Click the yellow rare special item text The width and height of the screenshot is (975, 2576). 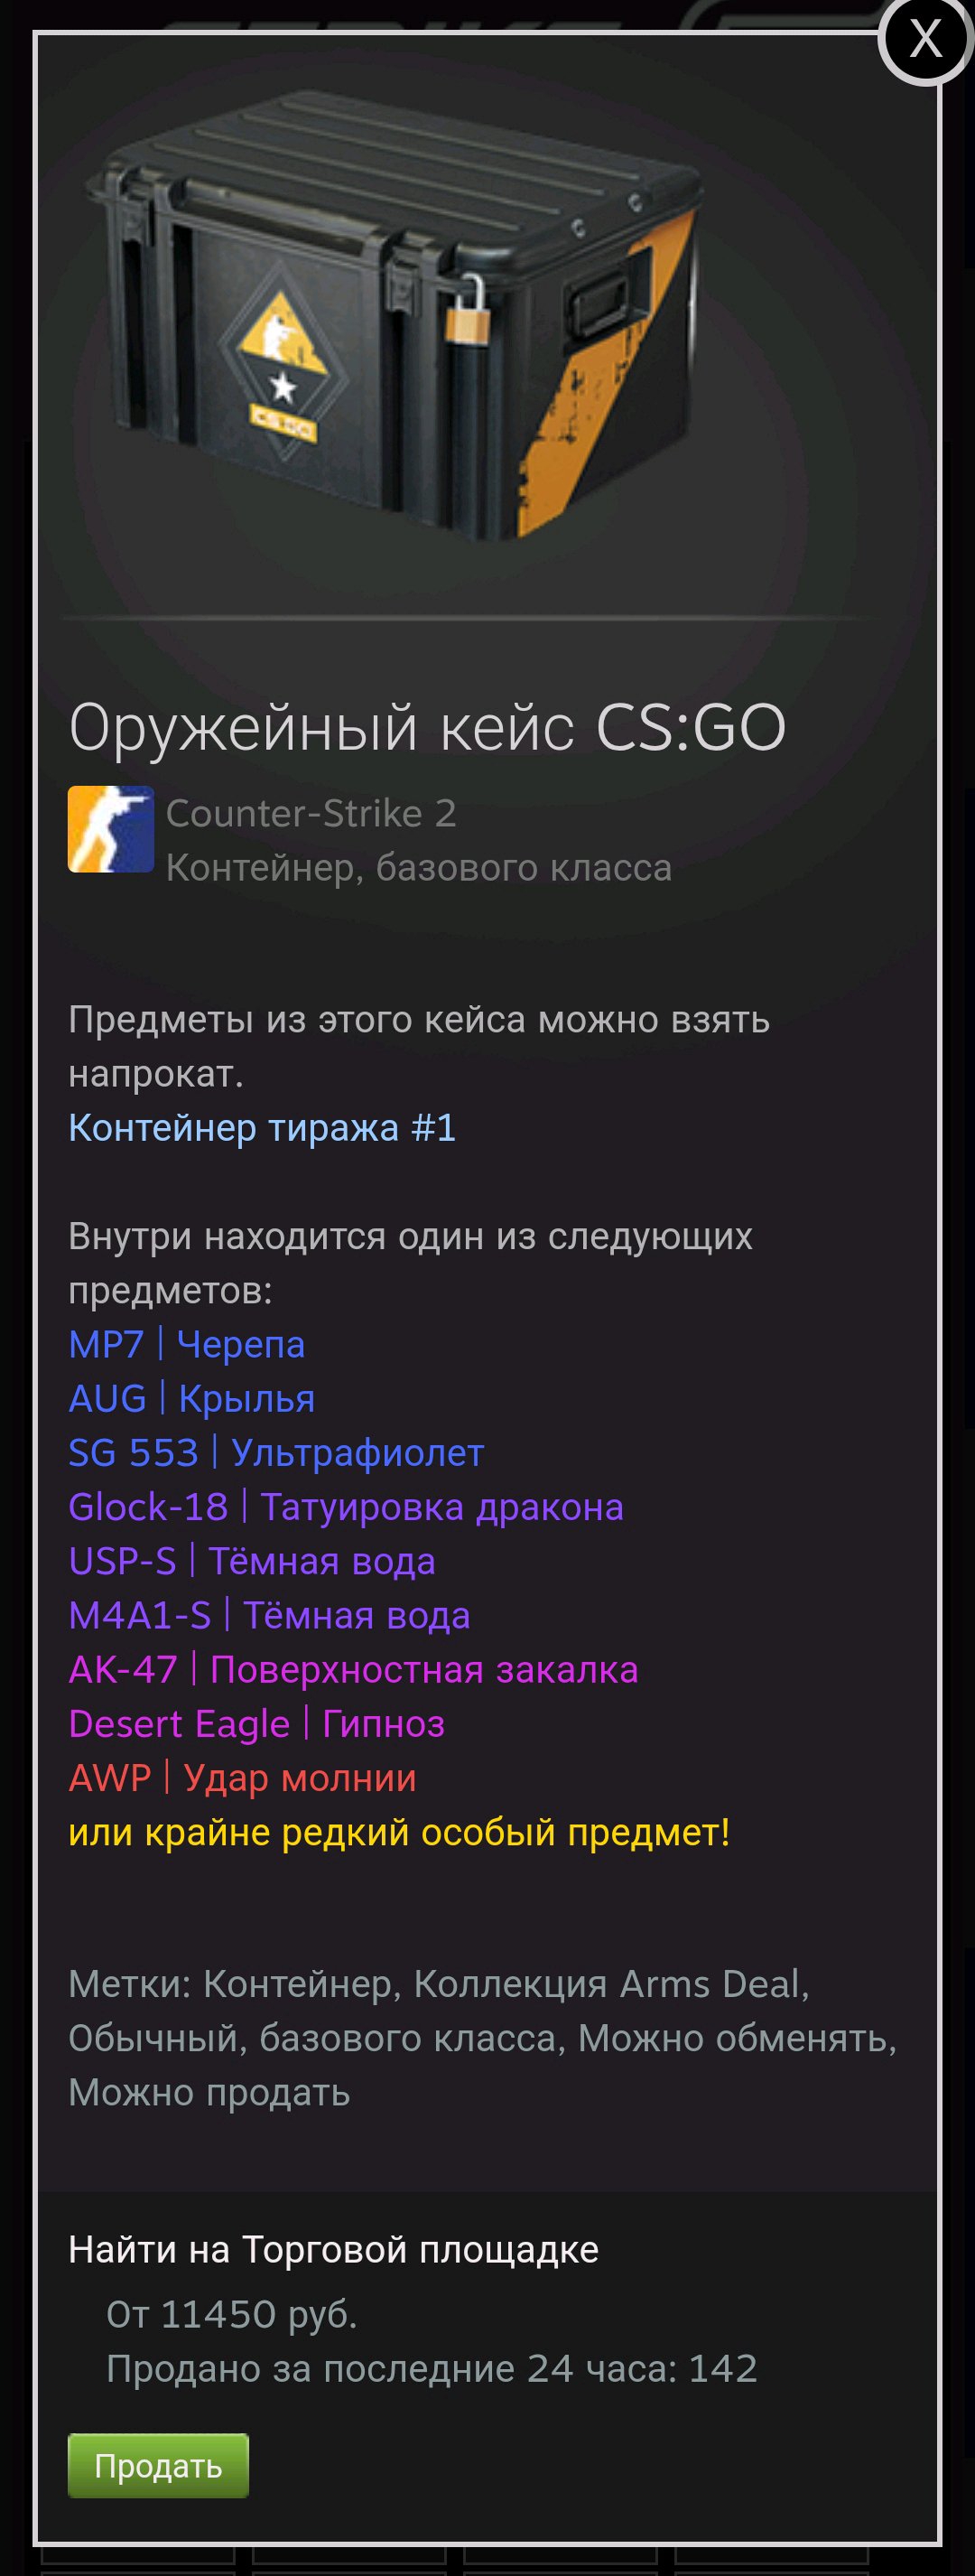click(399, 1832)
